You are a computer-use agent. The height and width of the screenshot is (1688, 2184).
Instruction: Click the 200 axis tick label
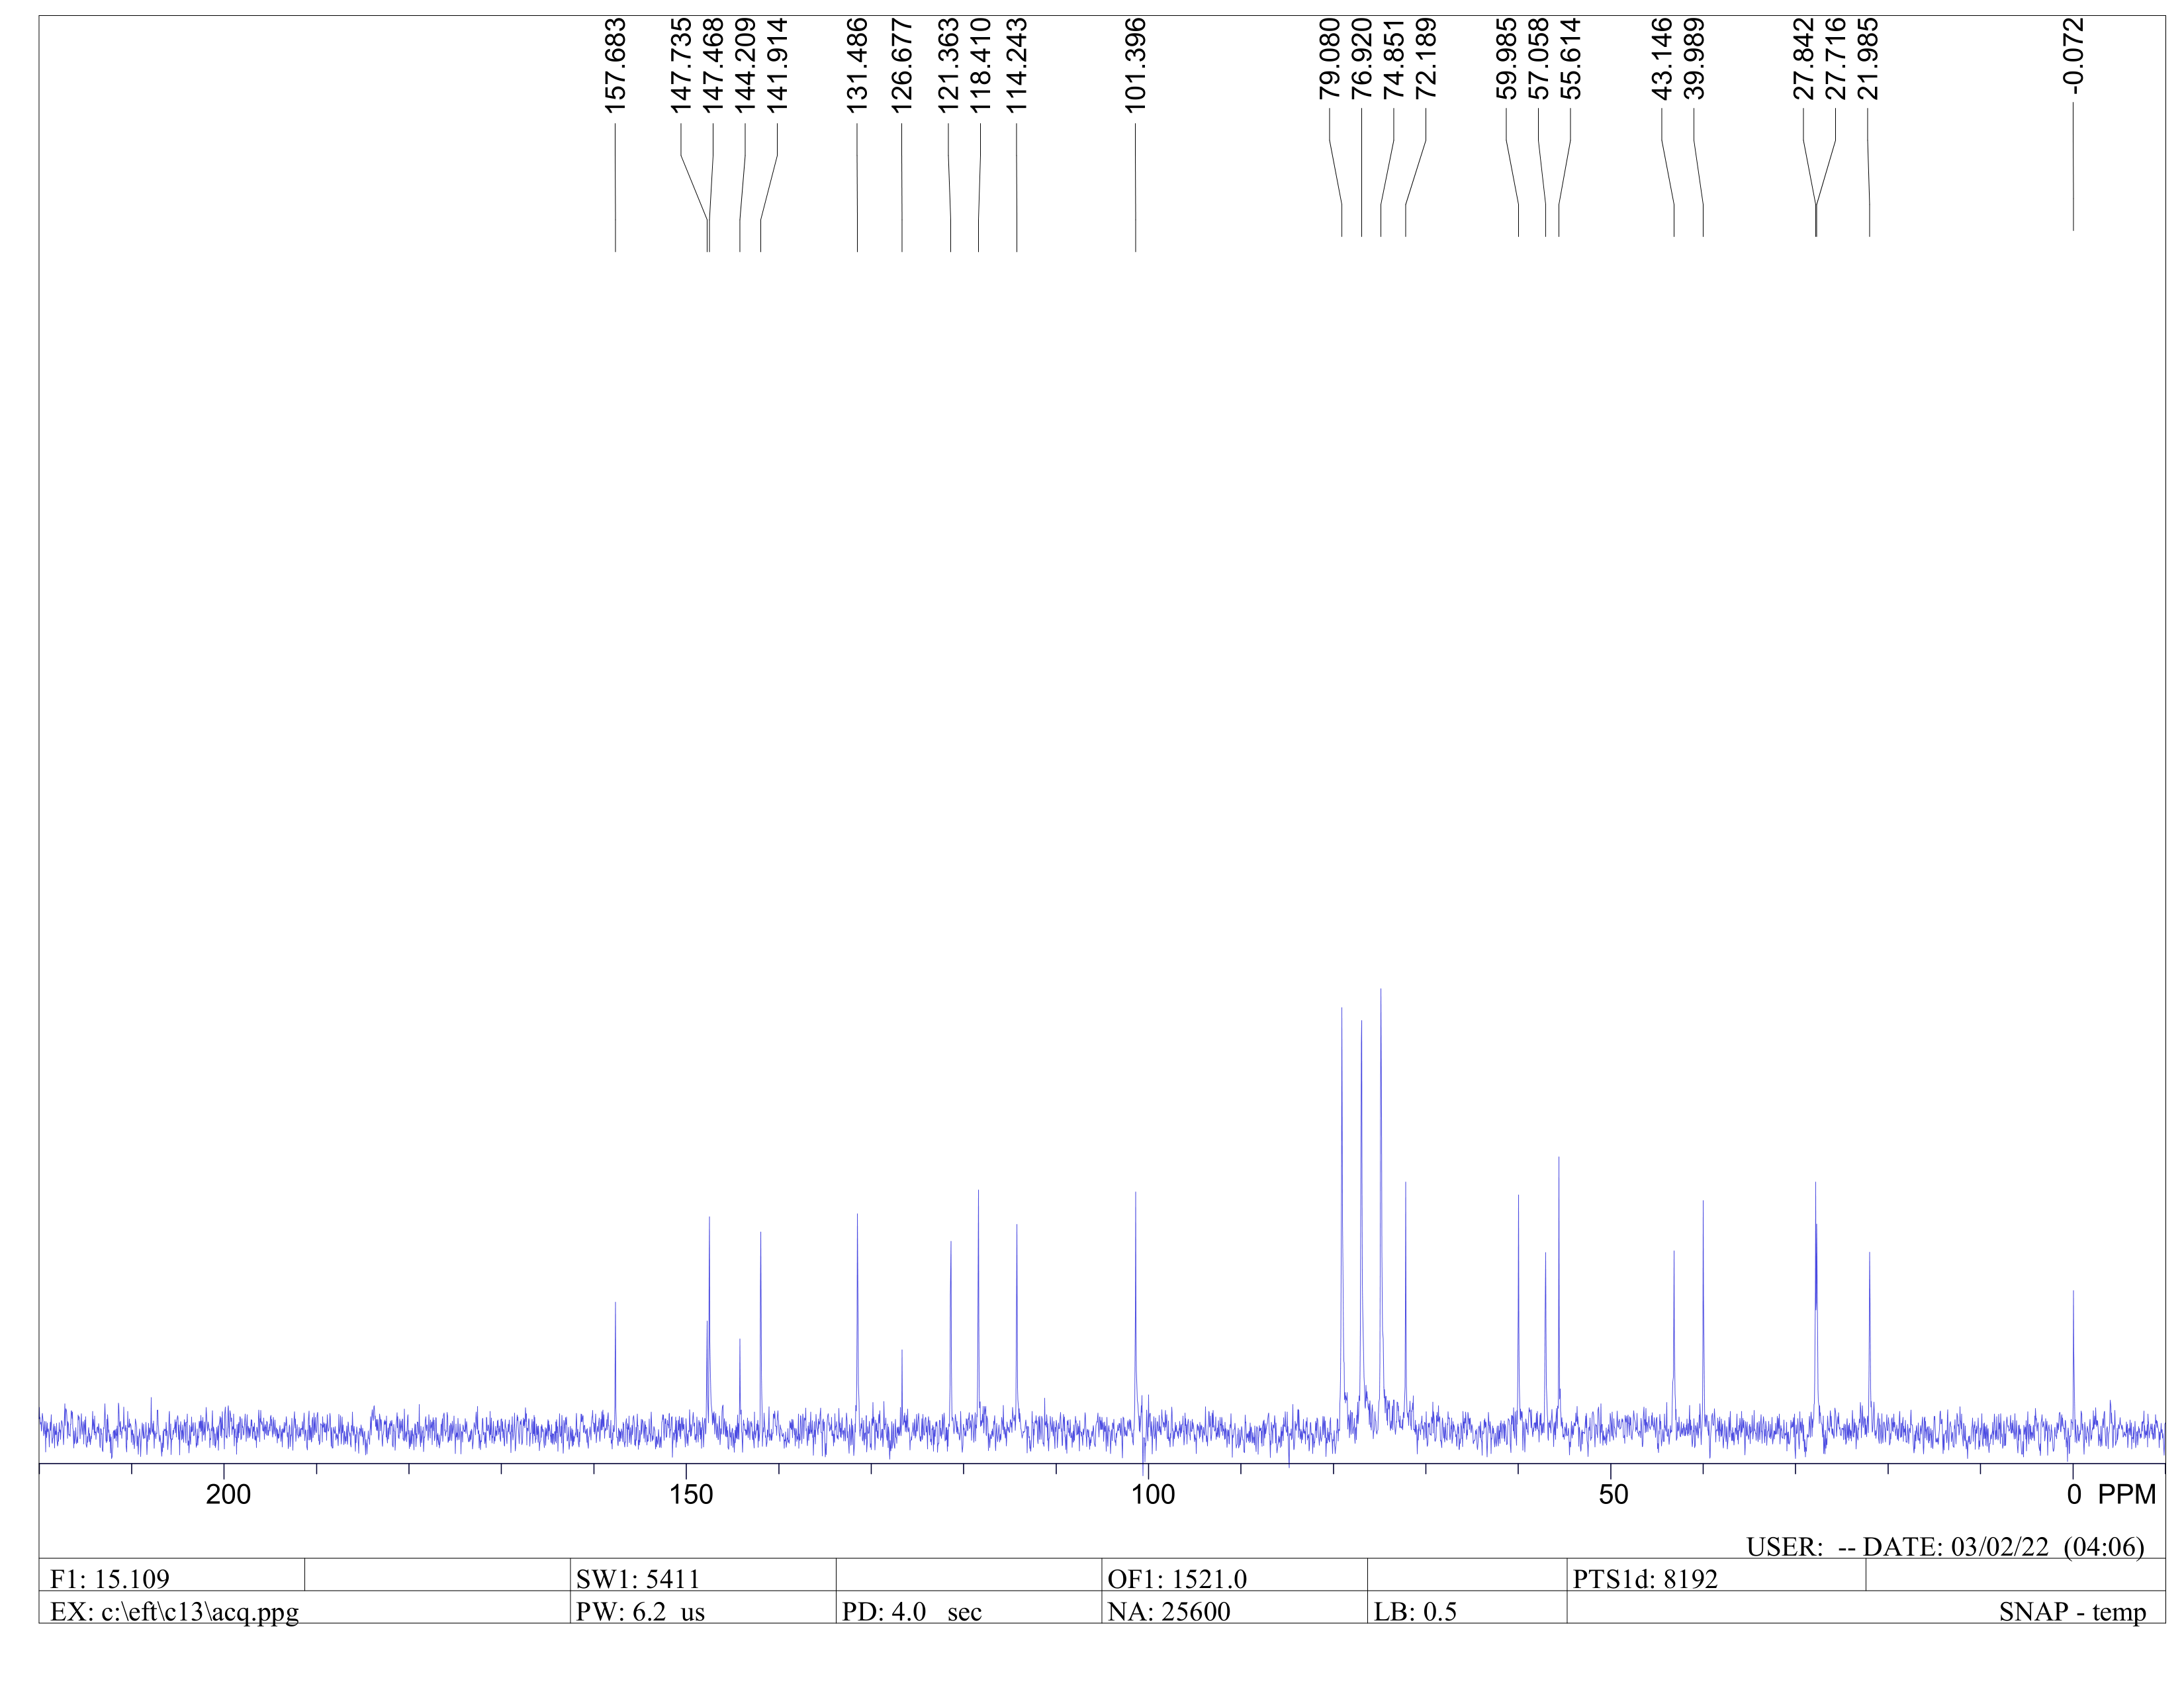[x=228, y=1494]
